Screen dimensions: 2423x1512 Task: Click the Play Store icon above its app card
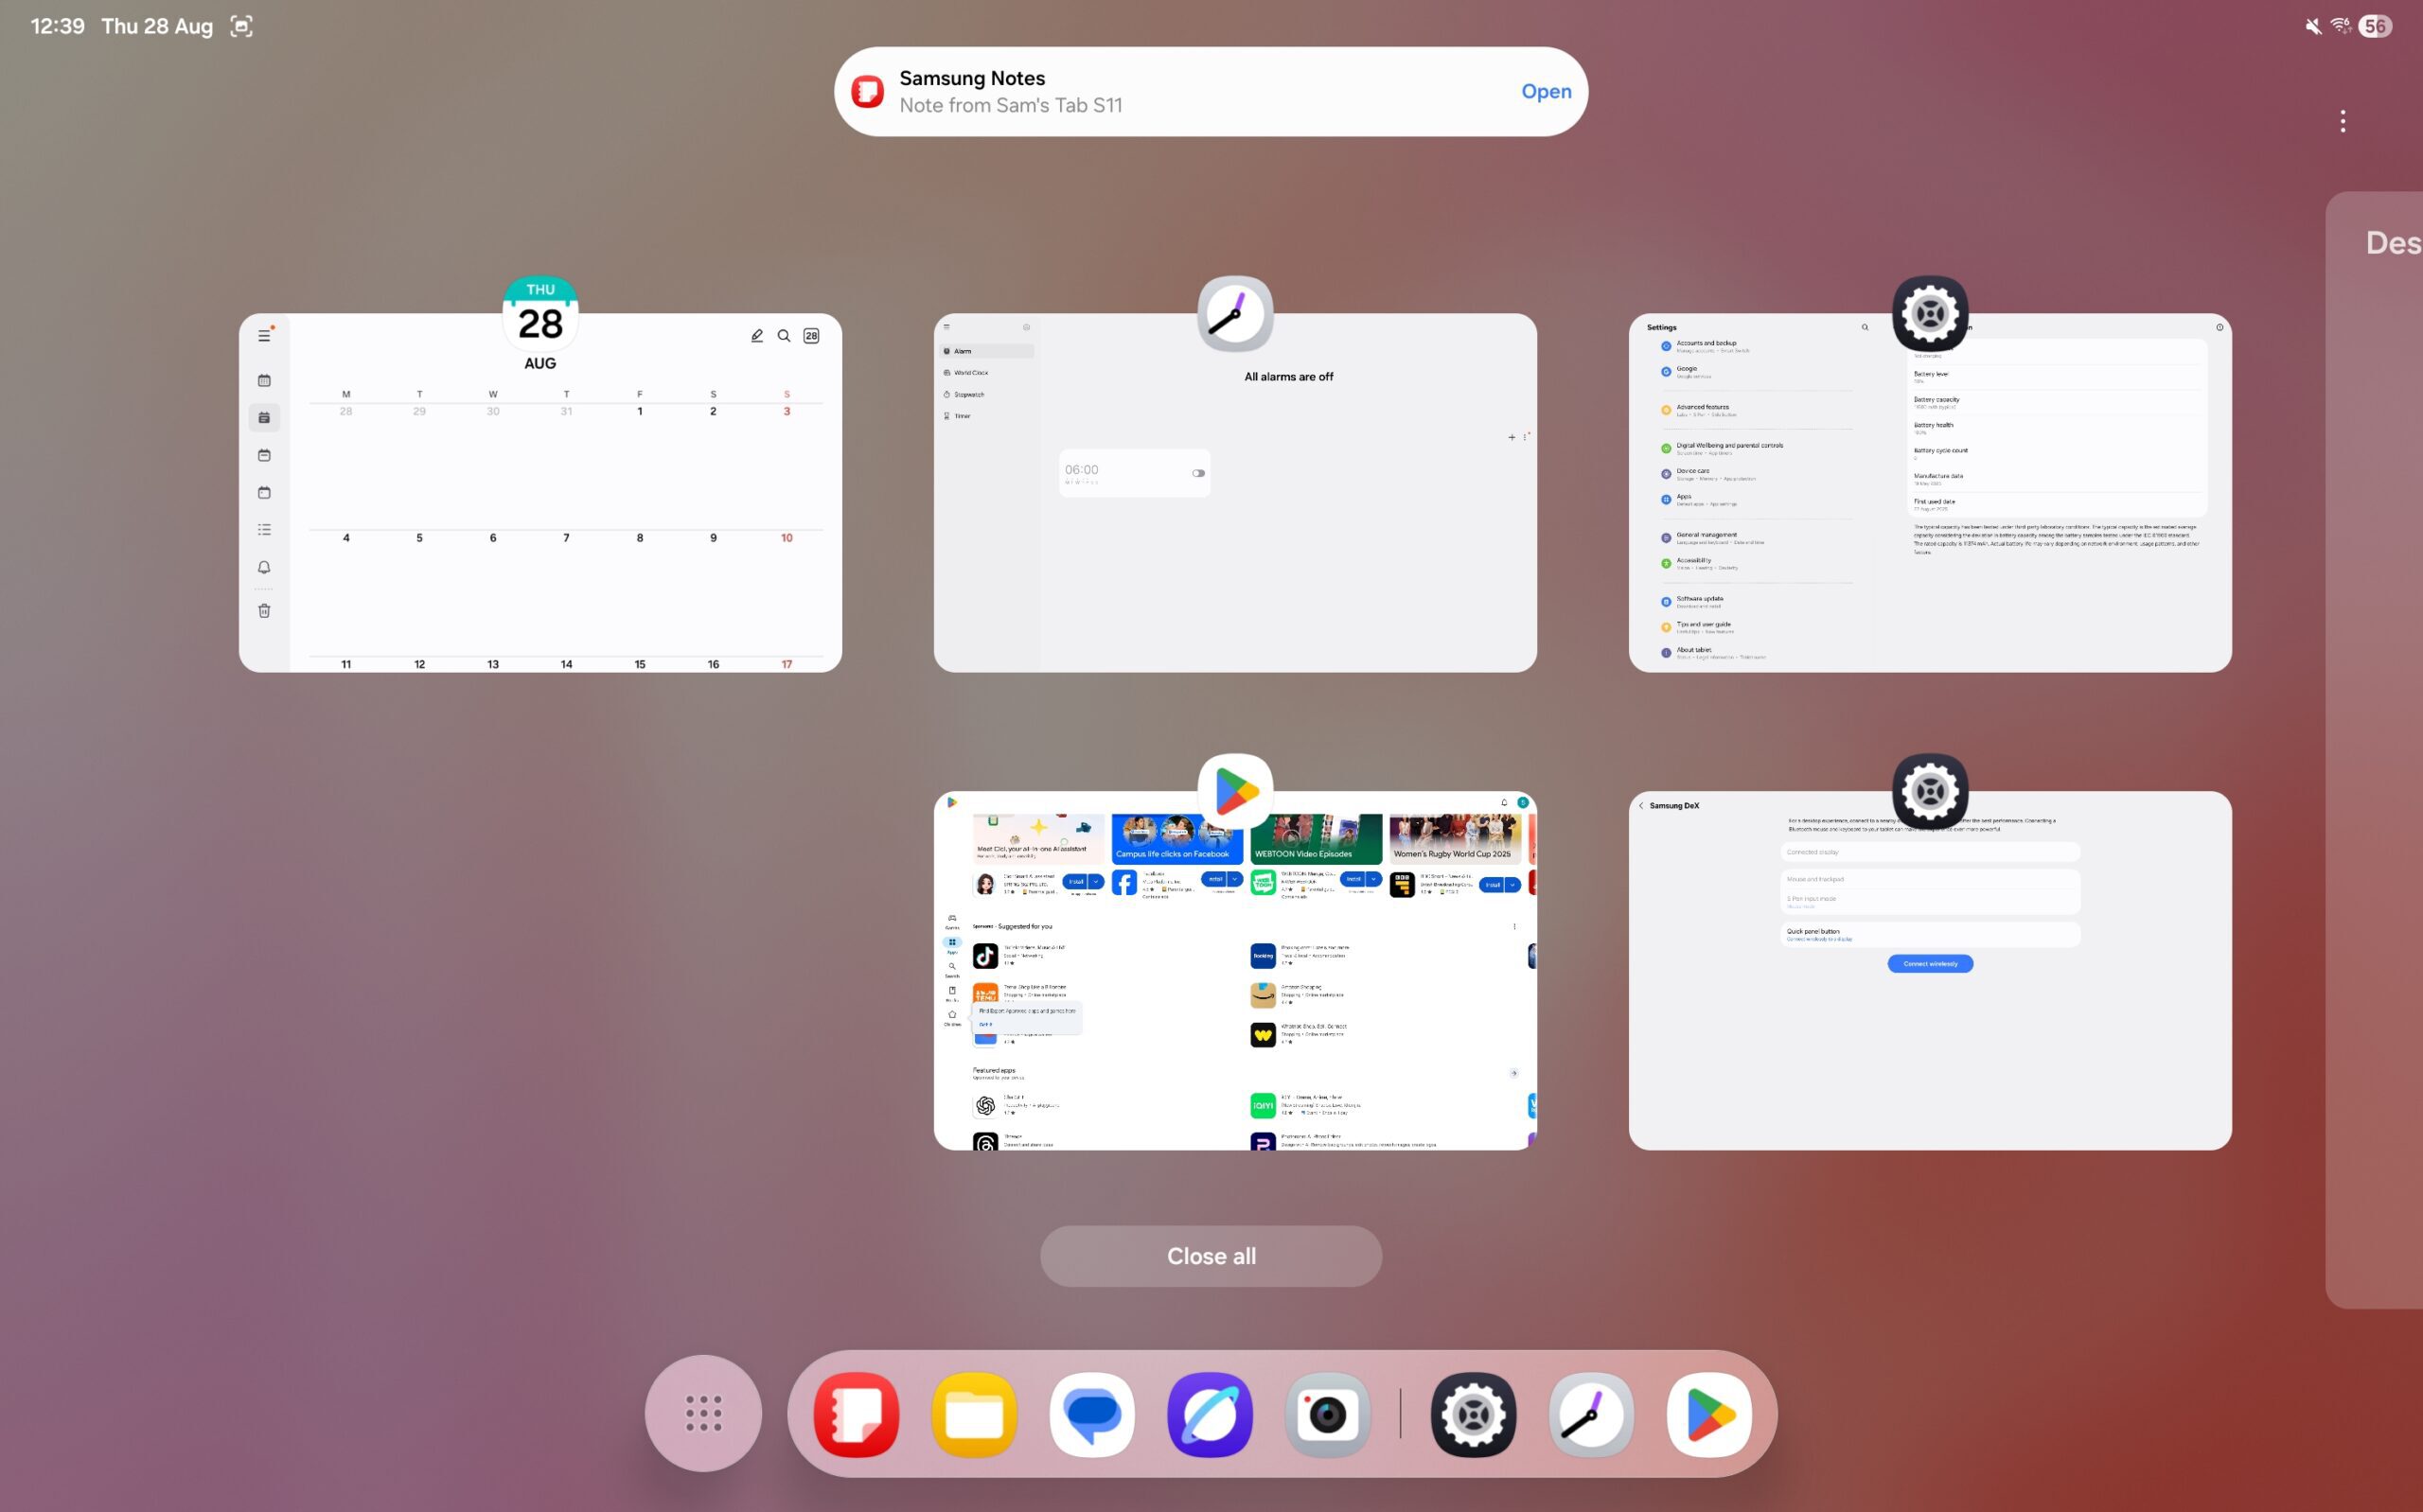pos(1235,790)
